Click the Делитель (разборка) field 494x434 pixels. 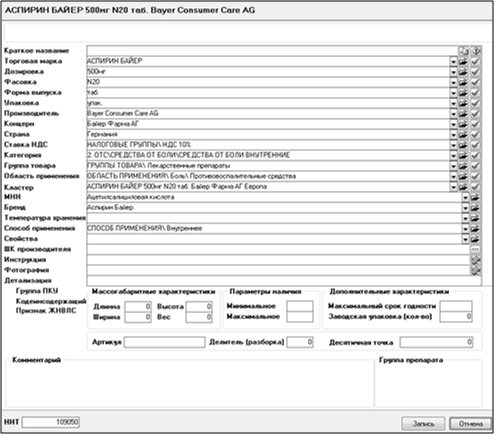pyautogui.click(x=300, y=342)
